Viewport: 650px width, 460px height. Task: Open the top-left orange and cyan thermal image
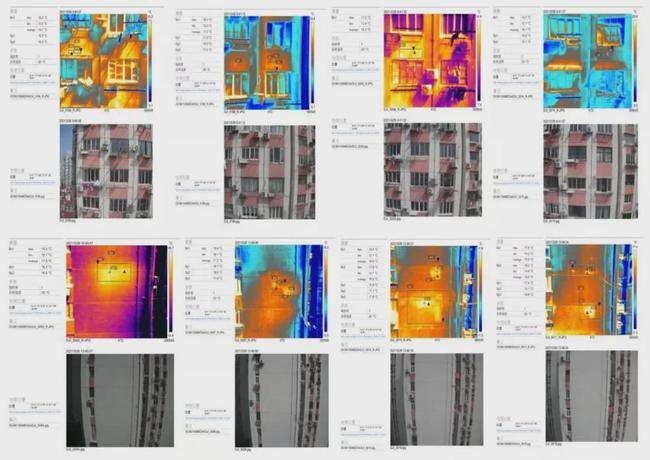point(102,59)
